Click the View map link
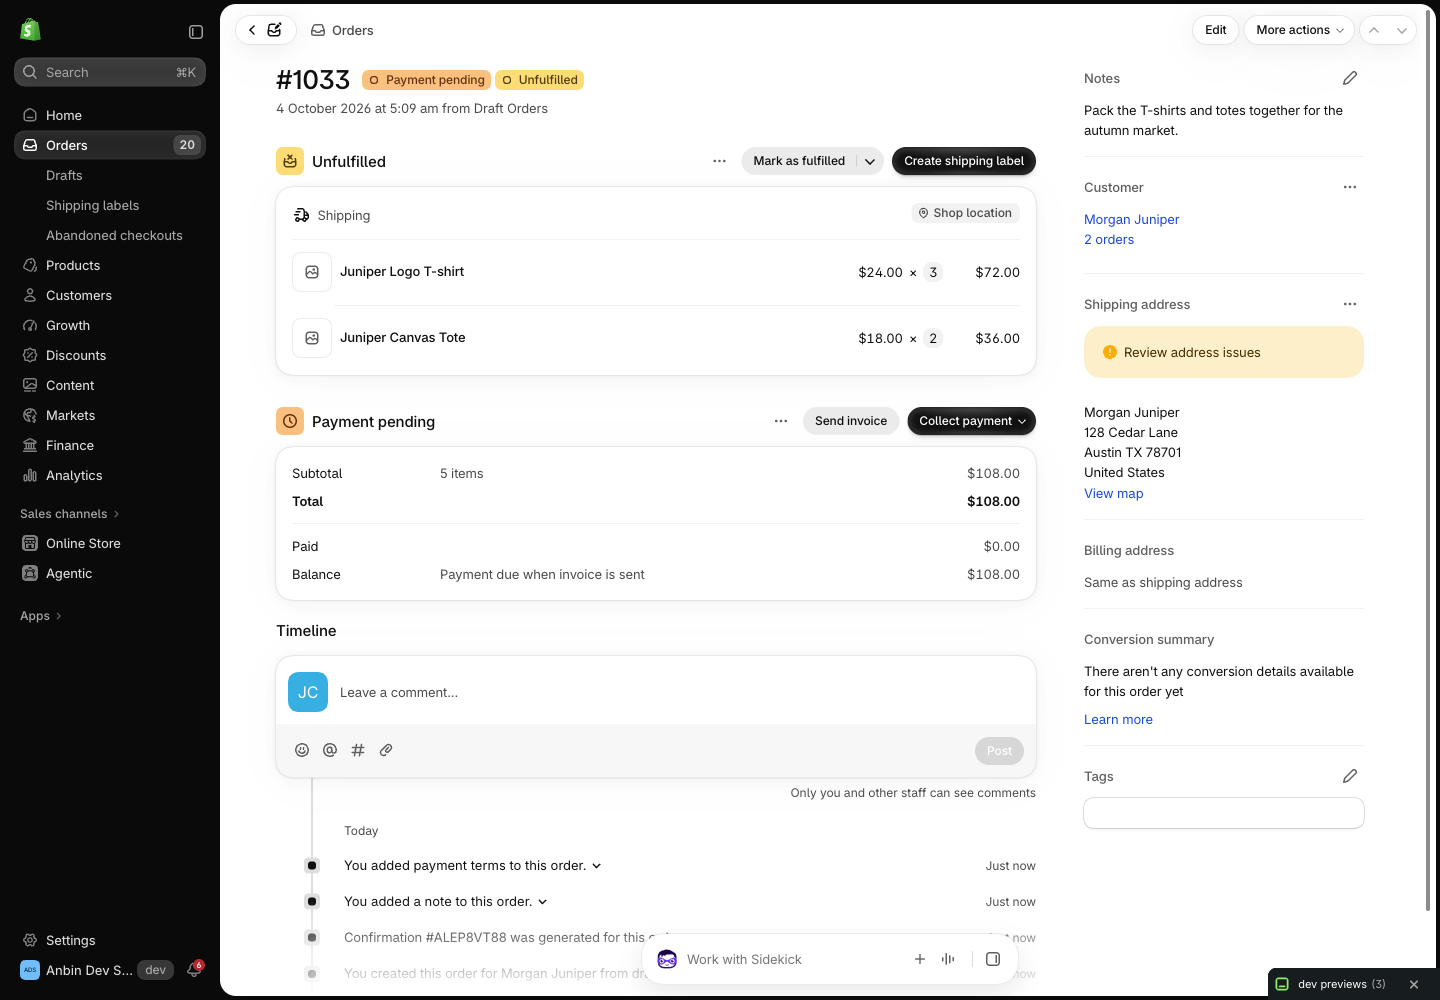Image resolution: width=1440 pixels, height=1000 pixels. 1113,493
